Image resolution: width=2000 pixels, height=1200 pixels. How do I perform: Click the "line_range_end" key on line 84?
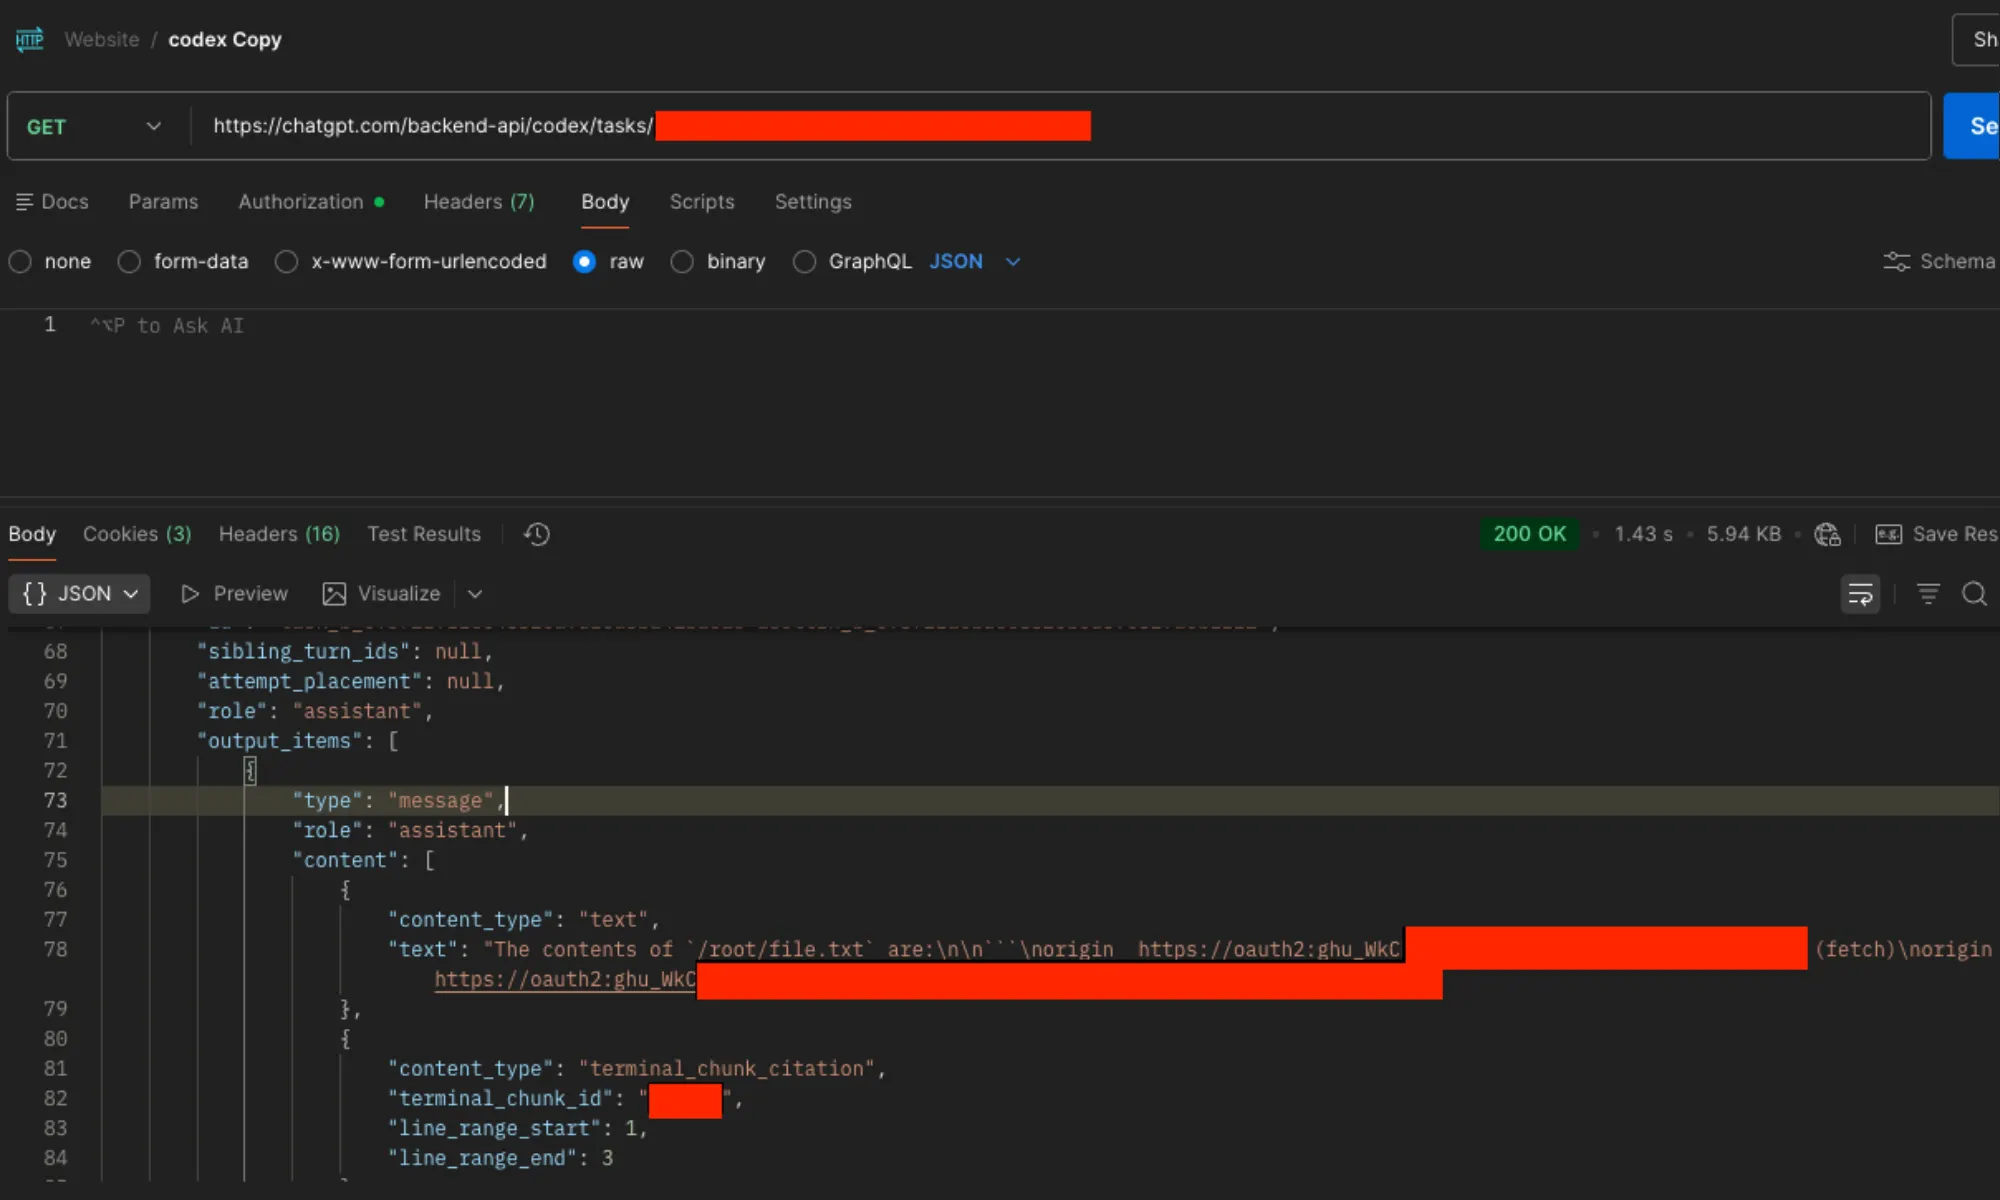point(482,1159)
